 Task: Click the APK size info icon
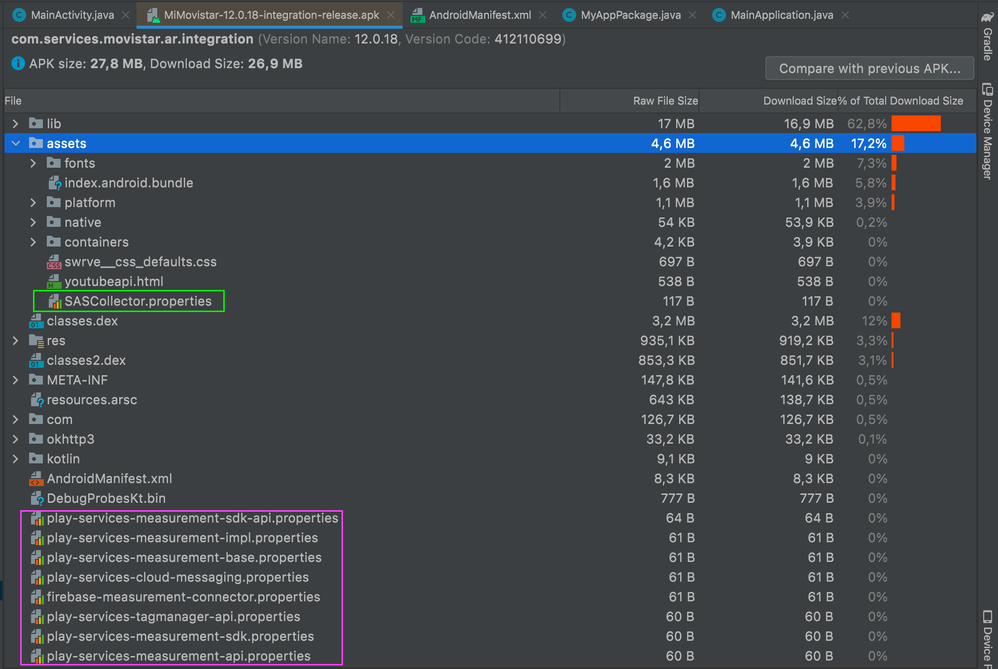pyautogui.click(x=19, y=64)
